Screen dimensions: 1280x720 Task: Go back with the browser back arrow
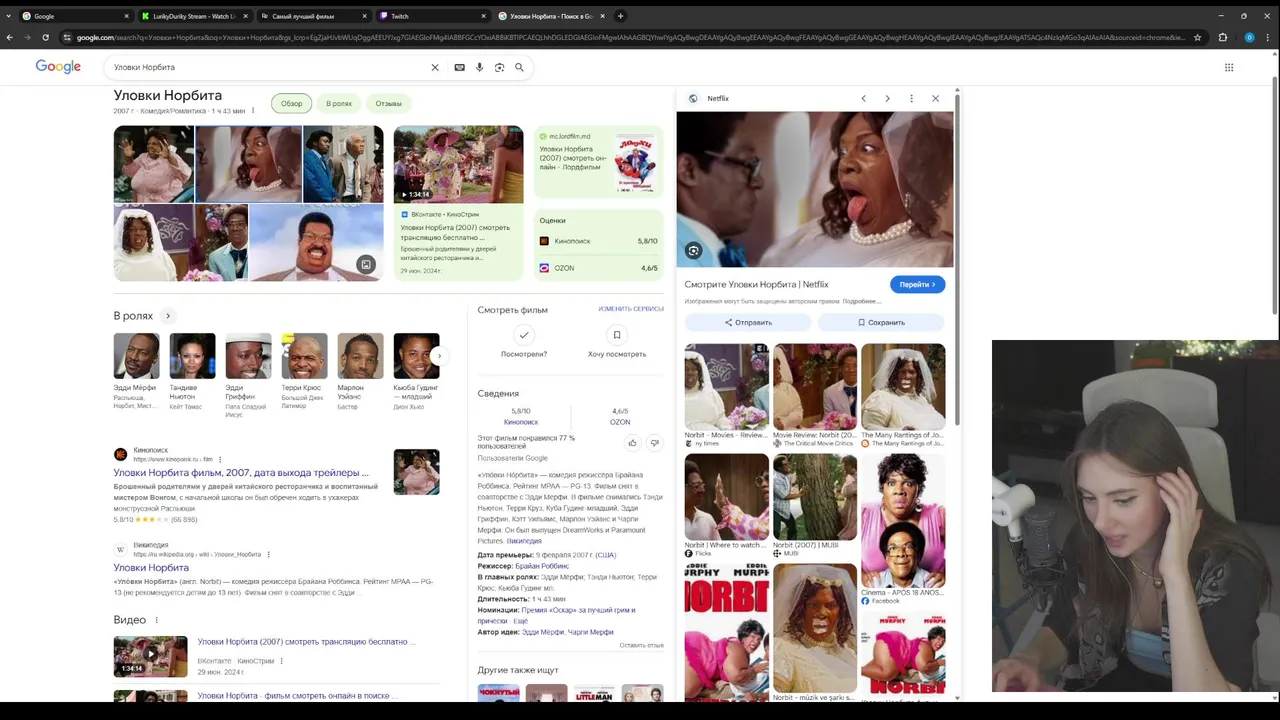coord(10,37)
